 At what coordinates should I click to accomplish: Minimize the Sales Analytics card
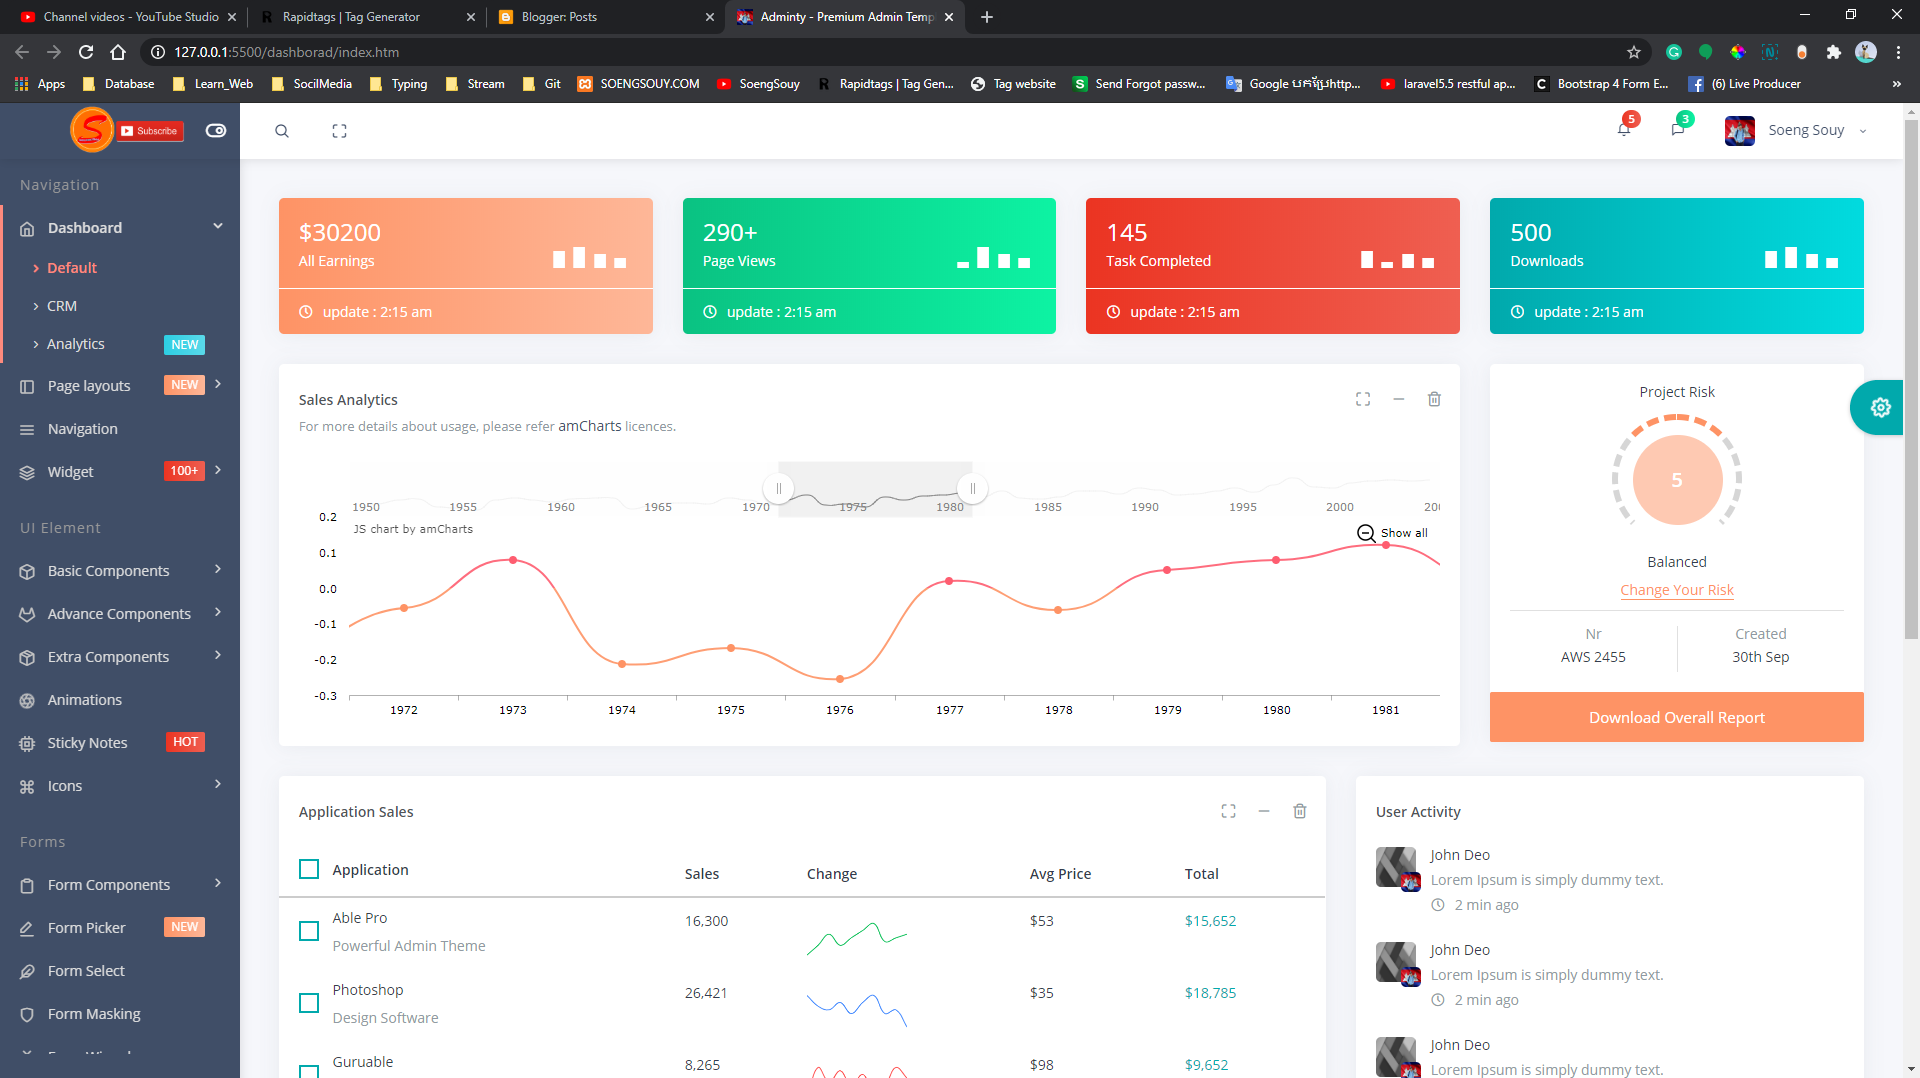pyautogui.click(x=1399, y=399)
